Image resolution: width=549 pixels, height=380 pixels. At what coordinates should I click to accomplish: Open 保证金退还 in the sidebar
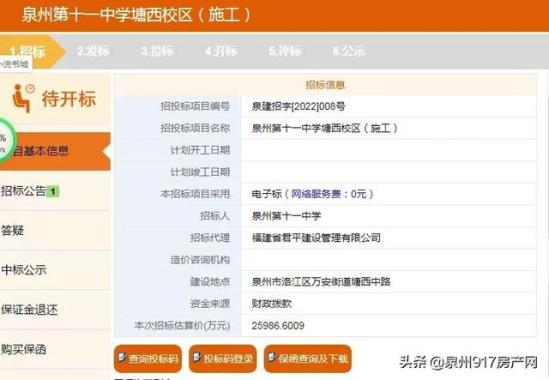click(x=29, y=310)
